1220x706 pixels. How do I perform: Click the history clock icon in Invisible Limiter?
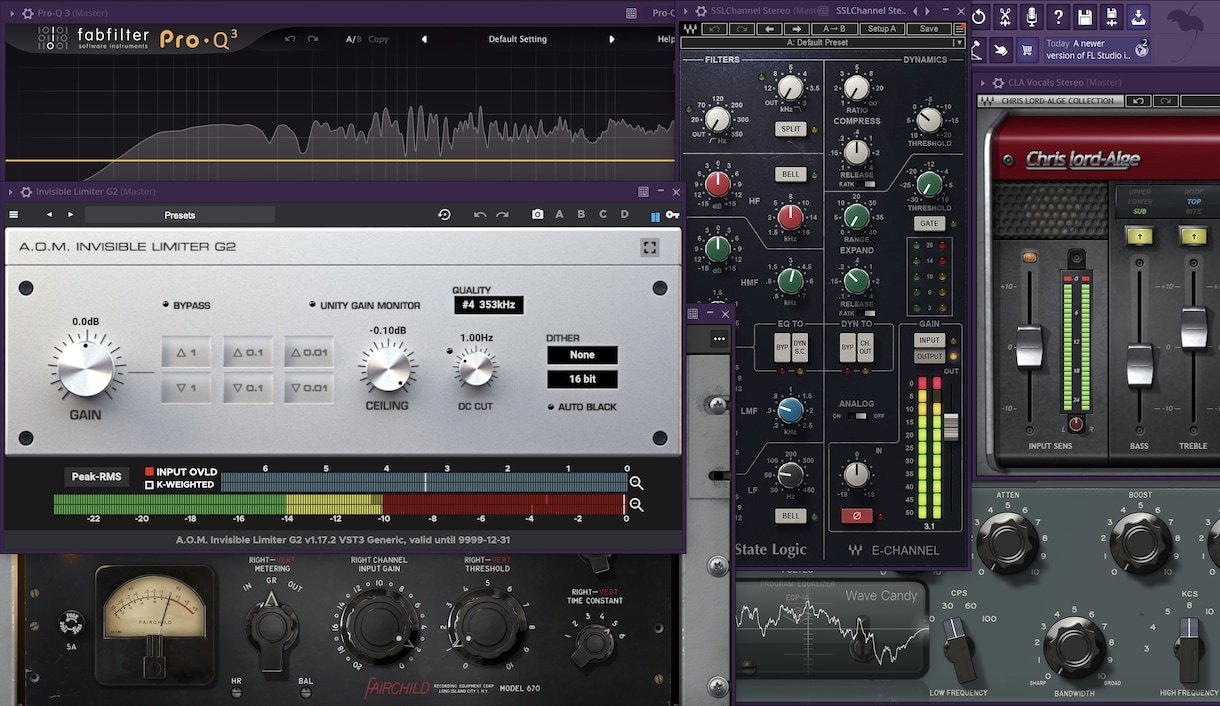click(x=444, y=215)
